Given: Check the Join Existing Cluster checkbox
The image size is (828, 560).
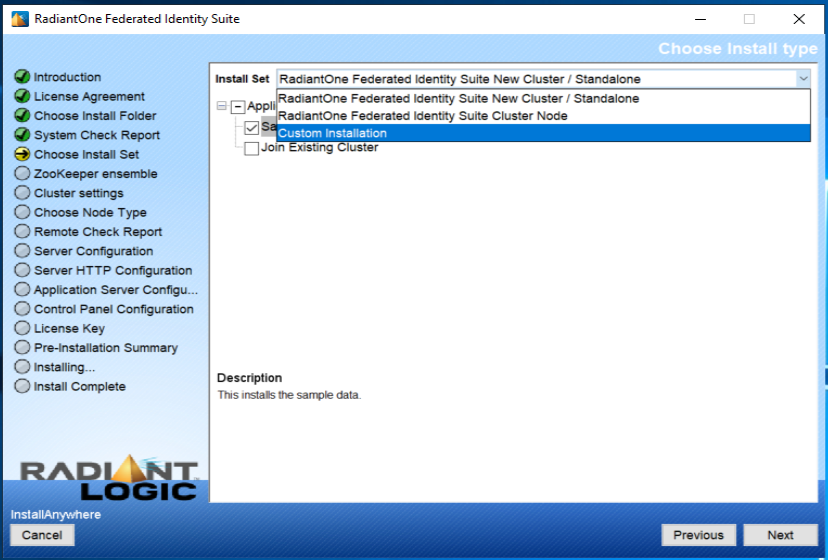Looking at the screenshot, I should pos(252,148).
